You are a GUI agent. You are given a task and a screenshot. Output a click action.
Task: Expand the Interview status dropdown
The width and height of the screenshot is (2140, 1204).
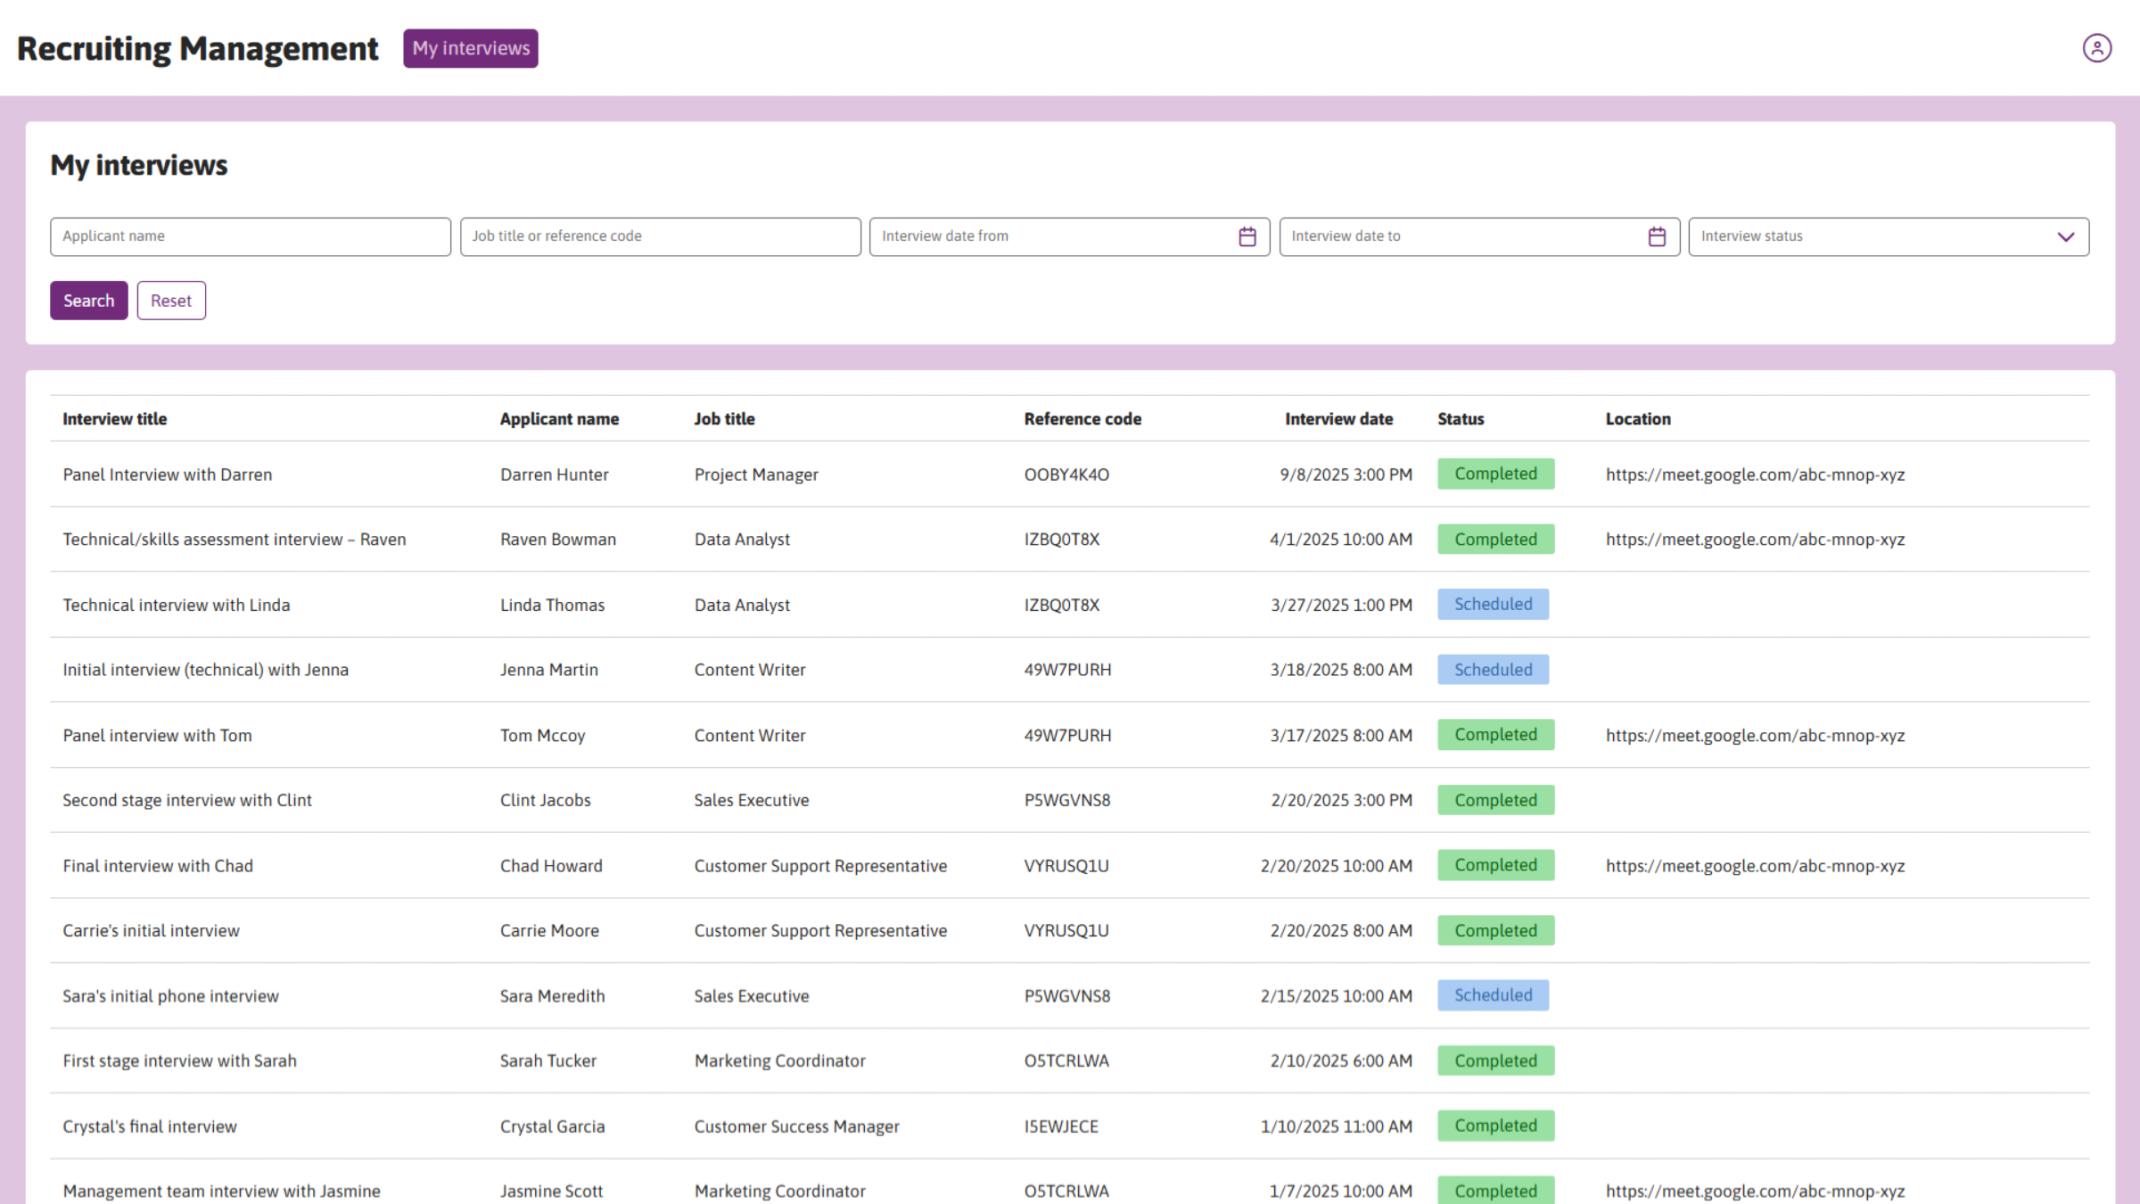pos(2066,237)
